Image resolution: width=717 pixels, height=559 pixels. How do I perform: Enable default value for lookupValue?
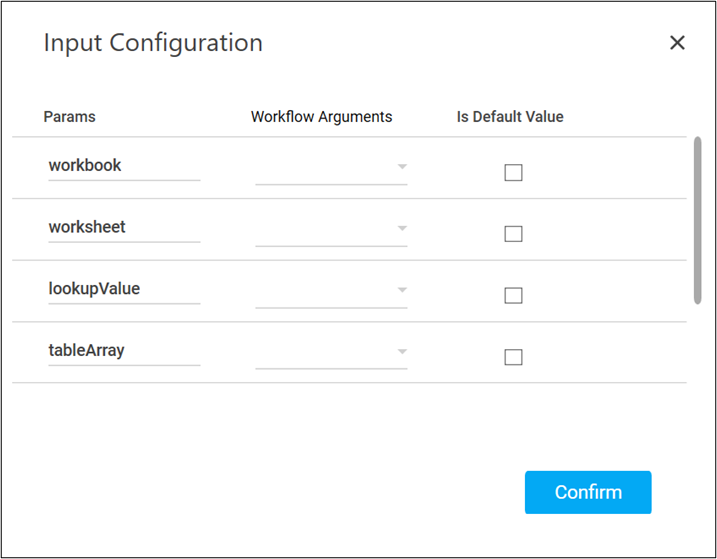click(513, 296)
